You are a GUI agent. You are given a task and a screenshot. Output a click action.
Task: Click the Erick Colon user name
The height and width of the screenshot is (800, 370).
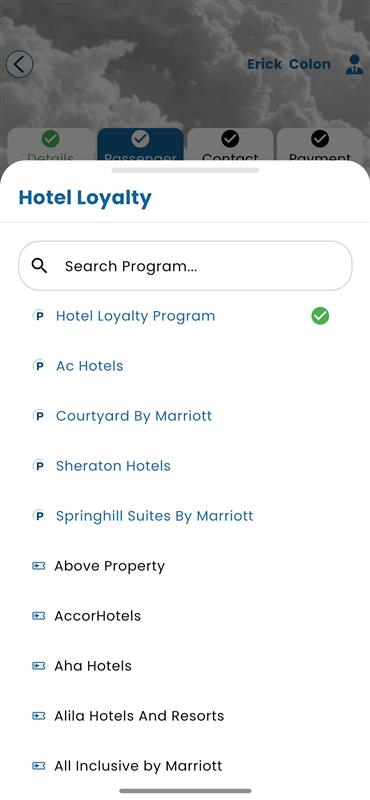coord(289,64)
